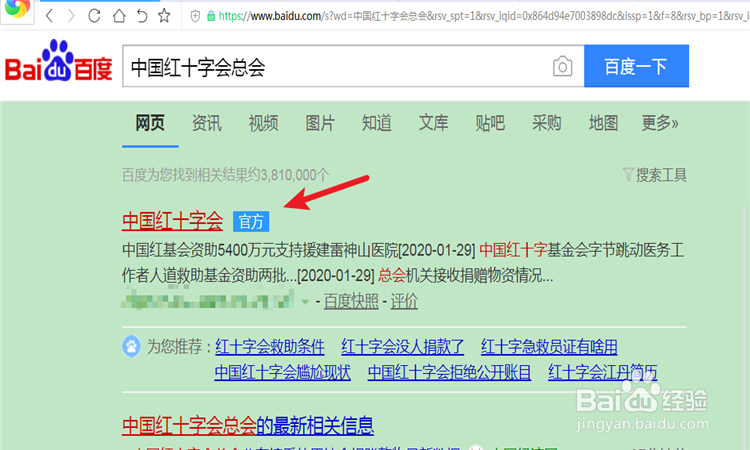Image resolution: width=750 pixels, height=450 pixels.
Task: Expand the 更多» tab menu
Action: [x=660, y=123]
